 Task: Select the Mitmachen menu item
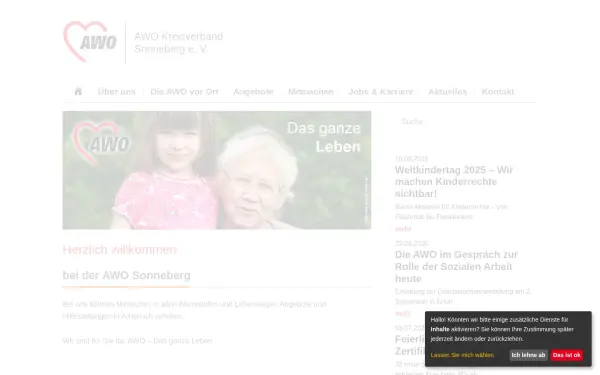click(311, 91)
